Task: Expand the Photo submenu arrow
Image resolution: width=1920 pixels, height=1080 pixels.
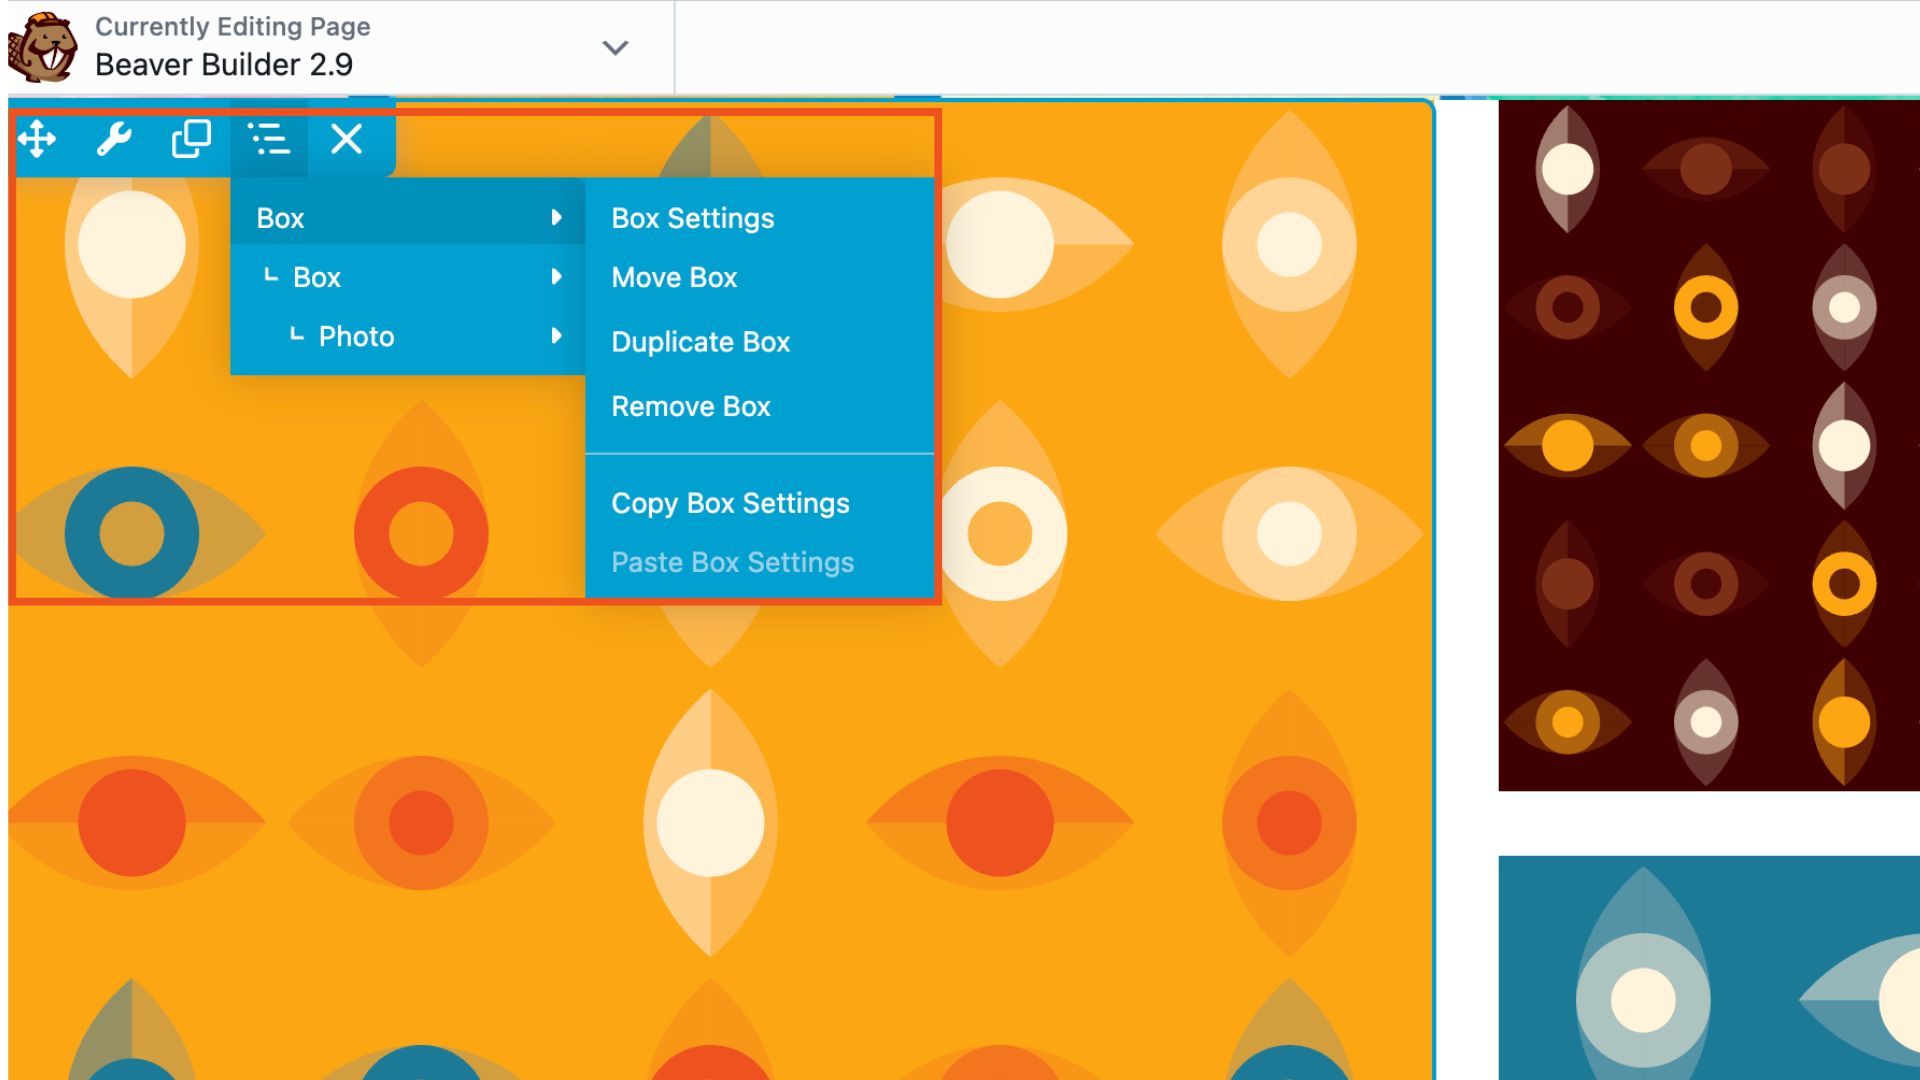Action: tap(557, 335)
